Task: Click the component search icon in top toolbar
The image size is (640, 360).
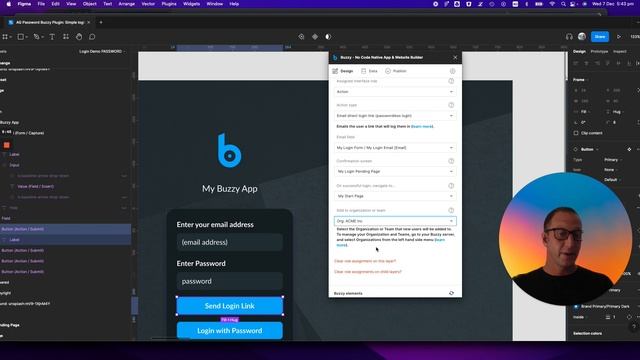Action: (x=301, y=37)
